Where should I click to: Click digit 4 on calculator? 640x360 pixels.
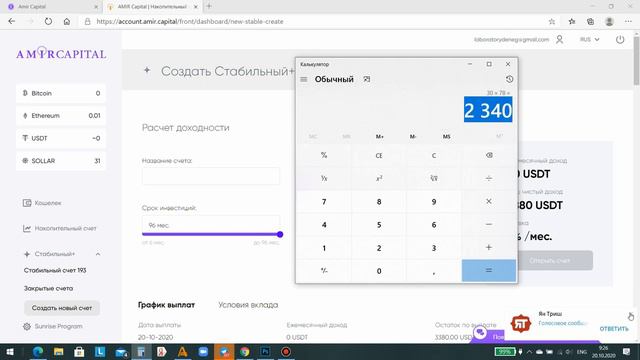pos(324,224)
